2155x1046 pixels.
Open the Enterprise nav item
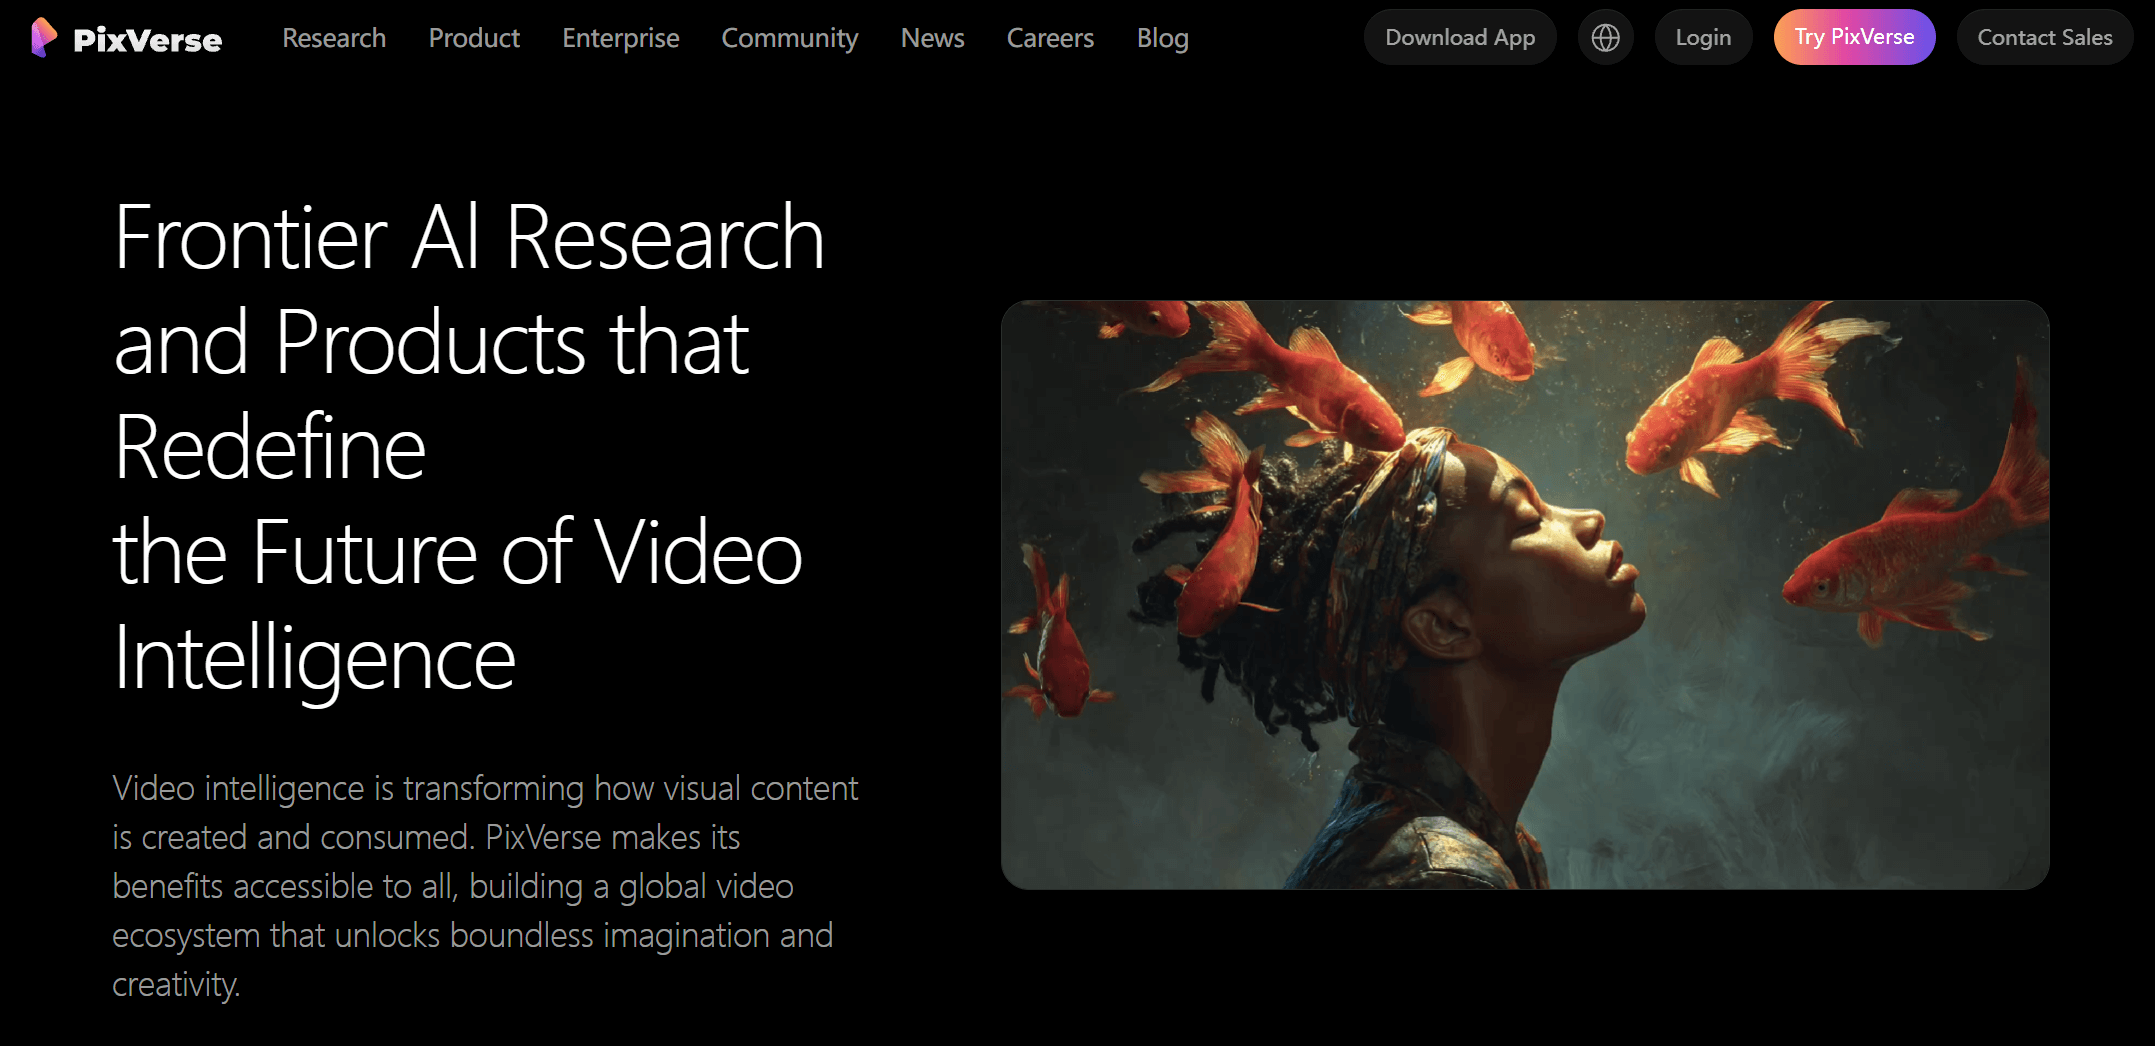click(x=620, y=38)
